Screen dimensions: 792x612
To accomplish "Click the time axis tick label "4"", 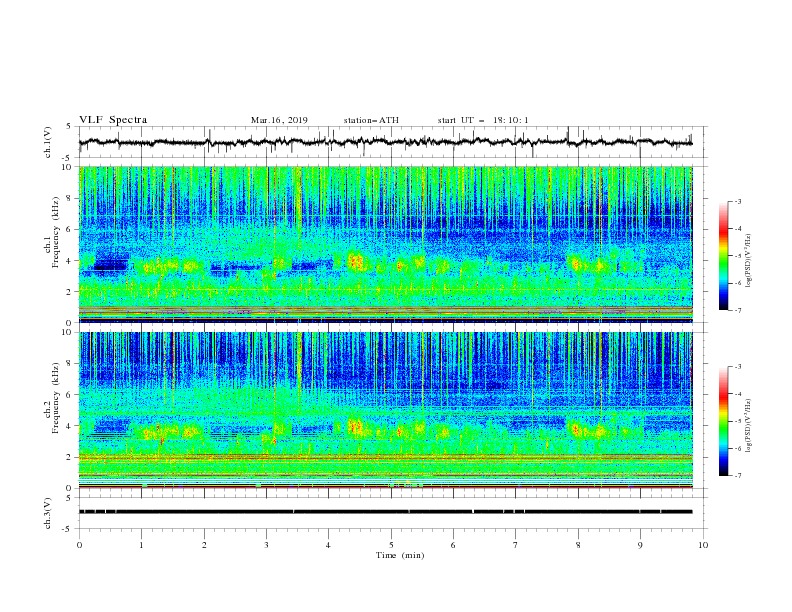I will click(328, 545).
